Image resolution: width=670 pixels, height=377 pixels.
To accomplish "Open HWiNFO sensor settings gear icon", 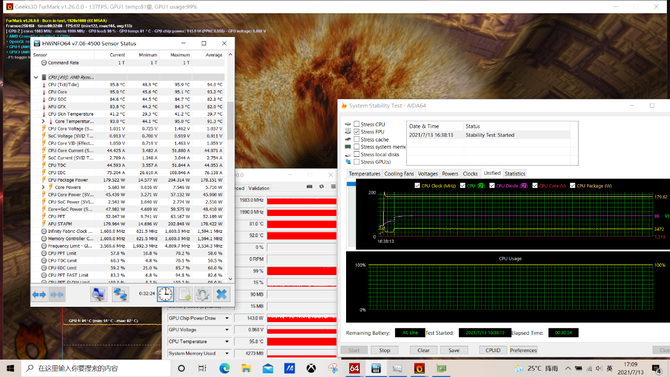I will 203,295.
